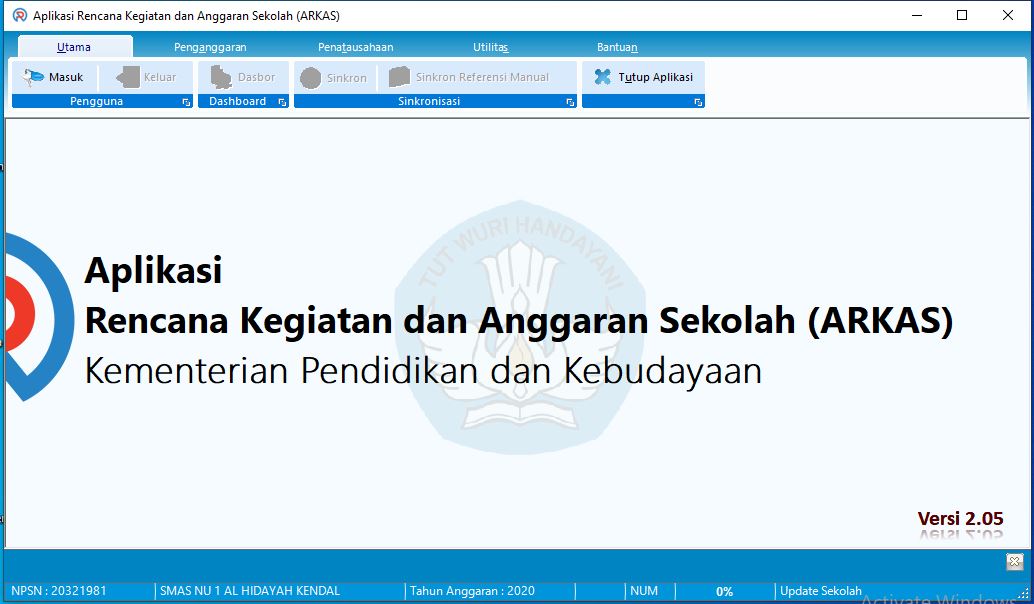Click the small close icon above the status bar
The image size is (1034, 604).
point(1014,562)
